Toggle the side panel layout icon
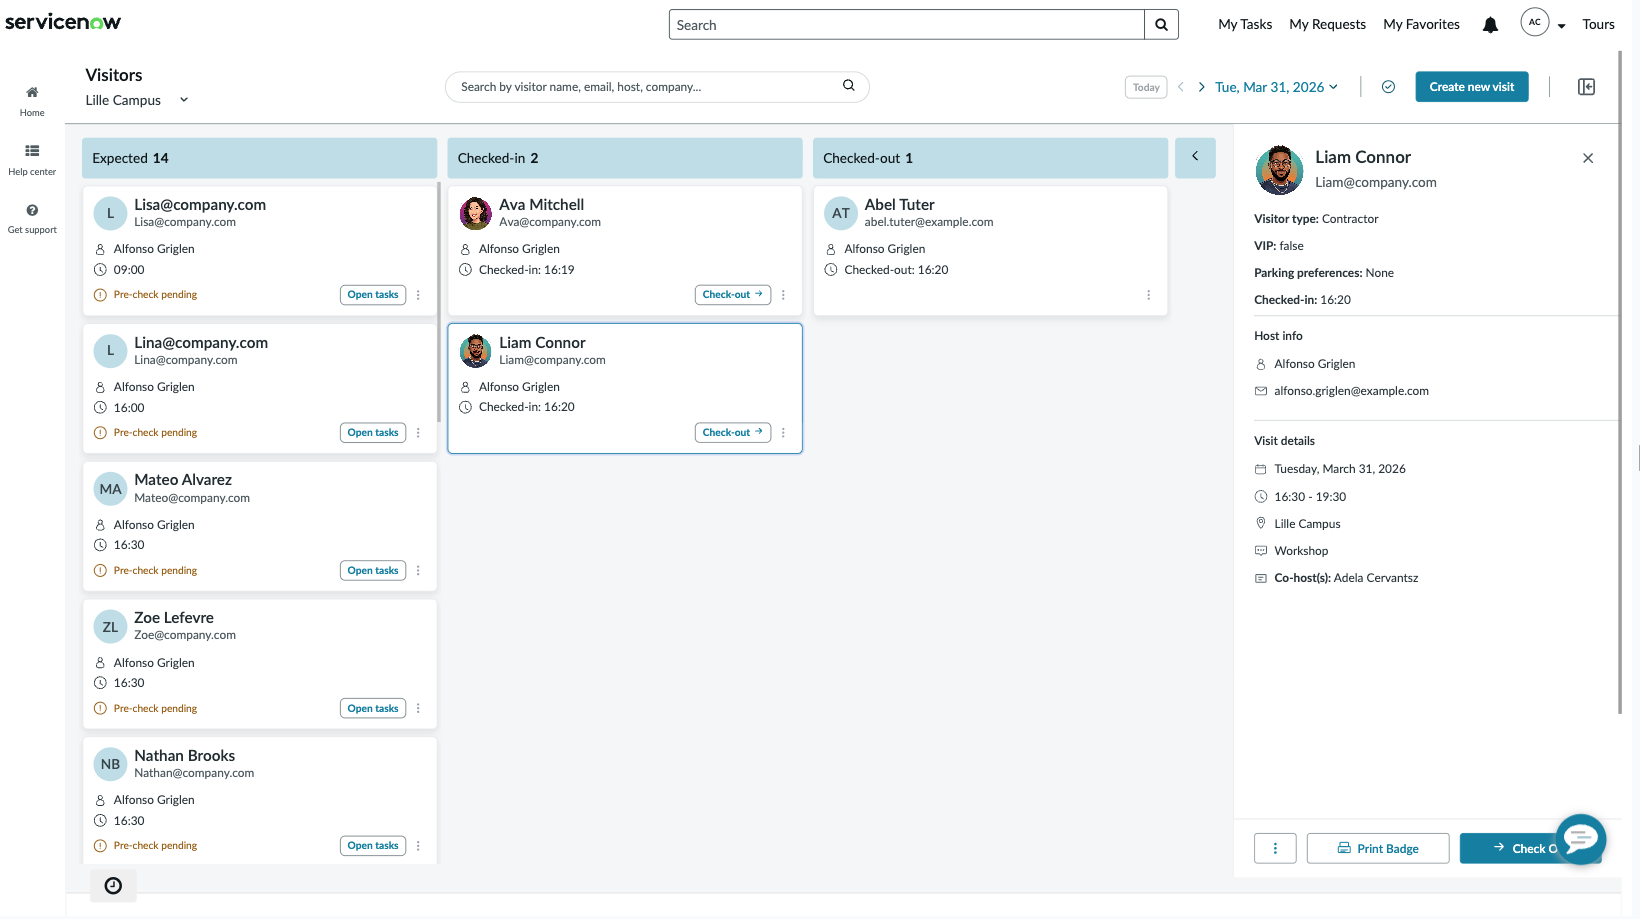1640x919 pixels. click(x=1586, y=87)
